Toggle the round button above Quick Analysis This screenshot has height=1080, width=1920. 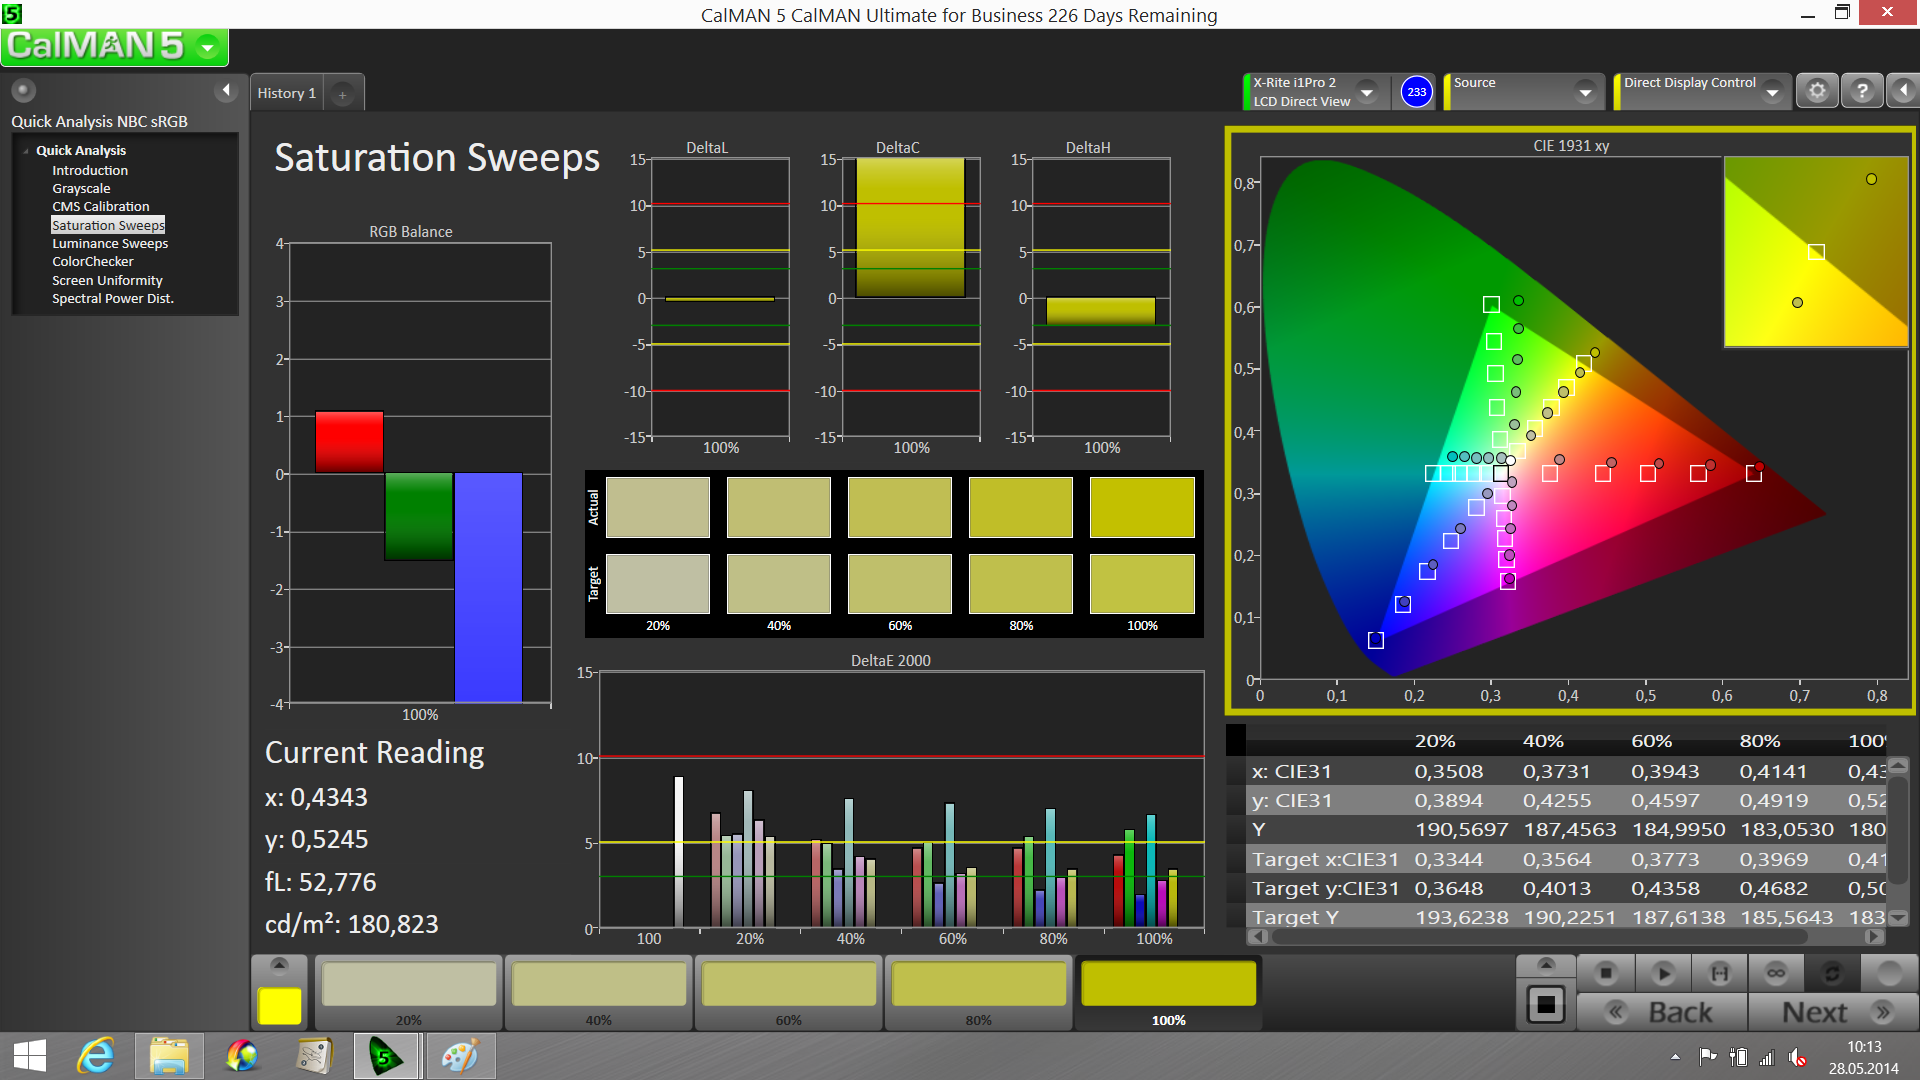[x=23, y=91]
